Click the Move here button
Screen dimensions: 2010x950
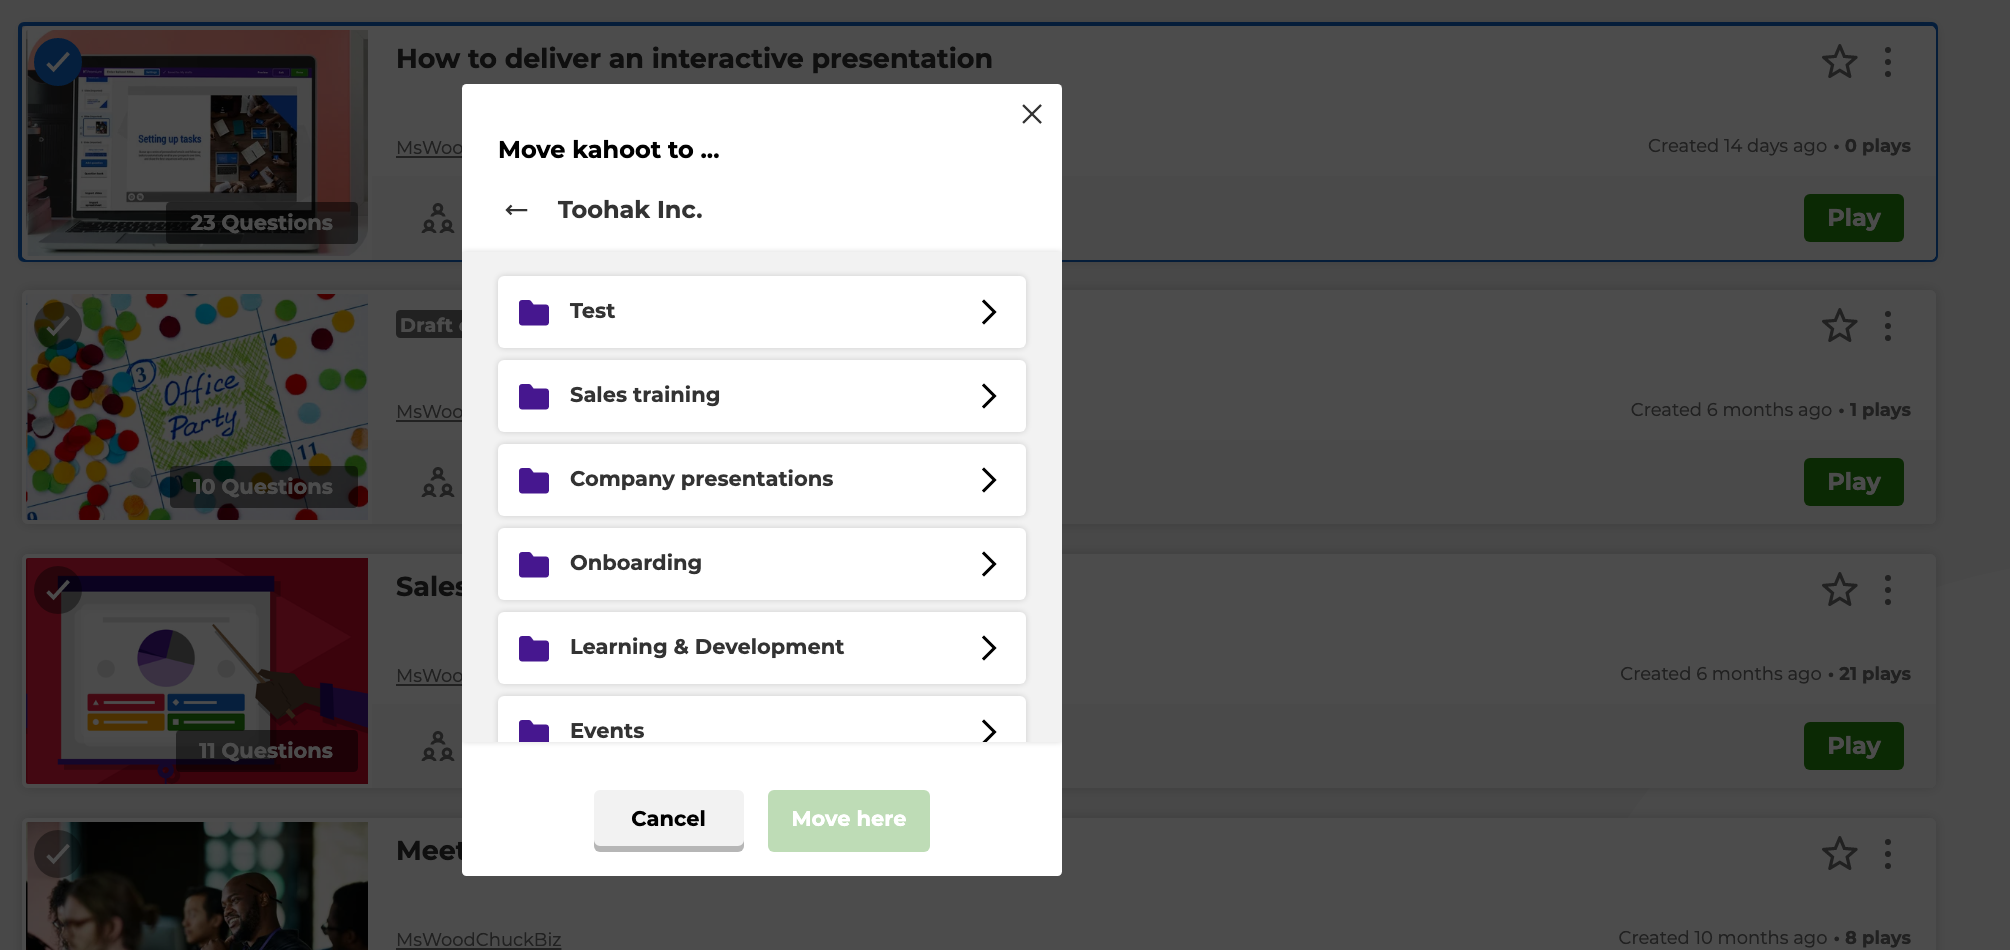(x=849, y=820)
